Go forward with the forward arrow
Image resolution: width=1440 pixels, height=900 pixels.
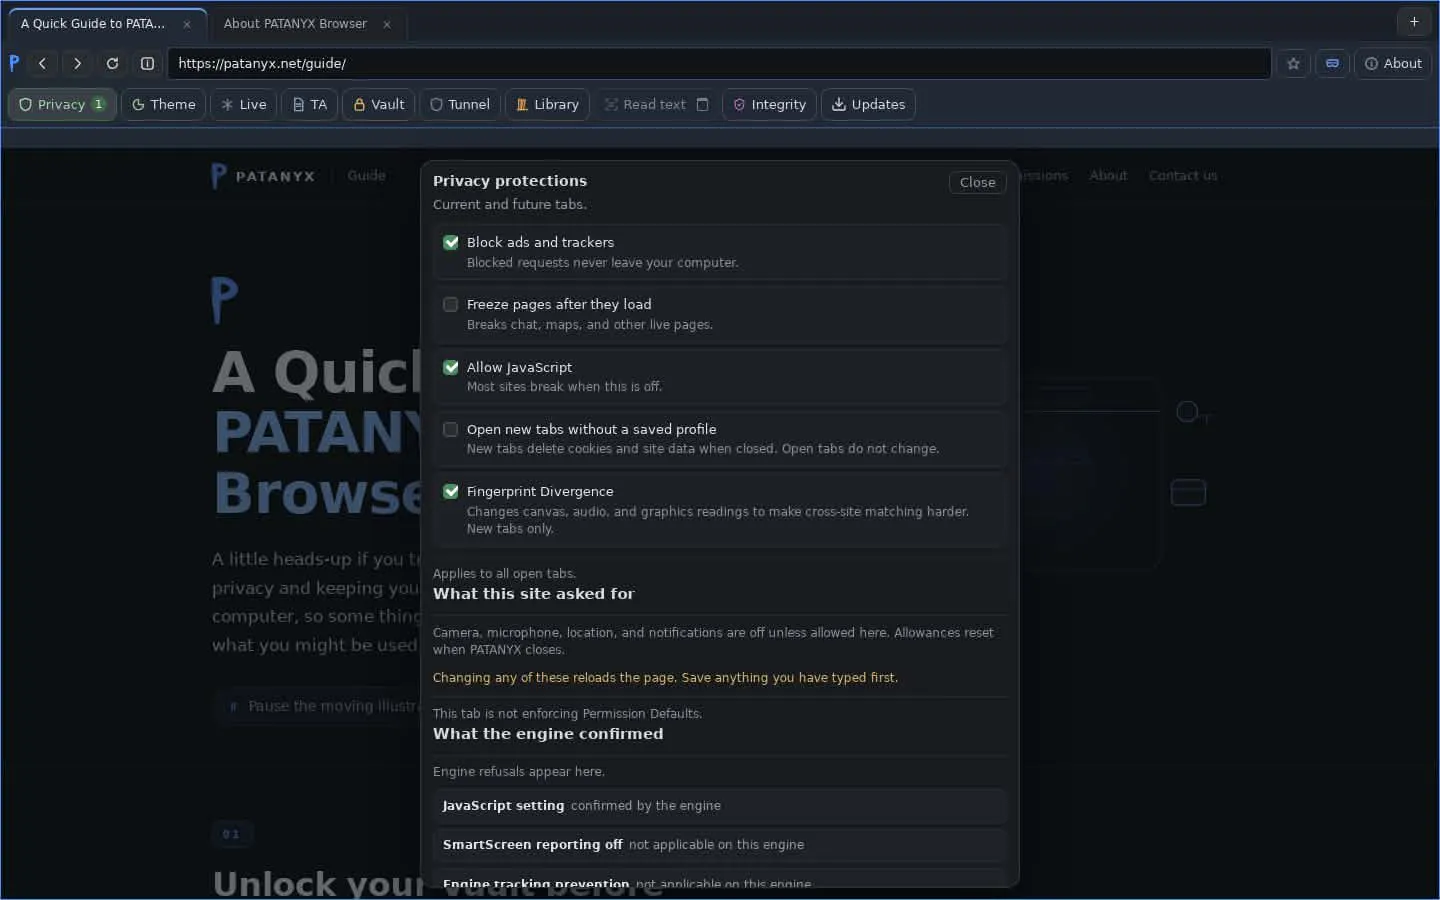click(x=77, y=63)
